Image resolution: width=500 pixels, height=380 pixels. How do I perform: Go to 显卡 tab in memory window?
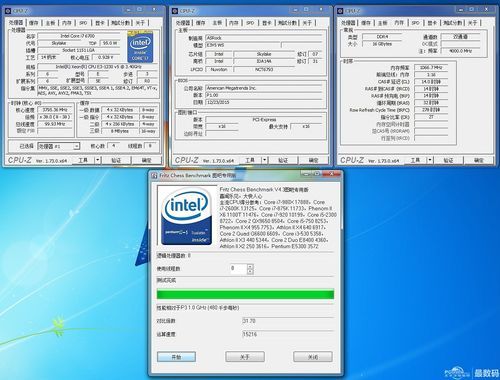(432, 23)
